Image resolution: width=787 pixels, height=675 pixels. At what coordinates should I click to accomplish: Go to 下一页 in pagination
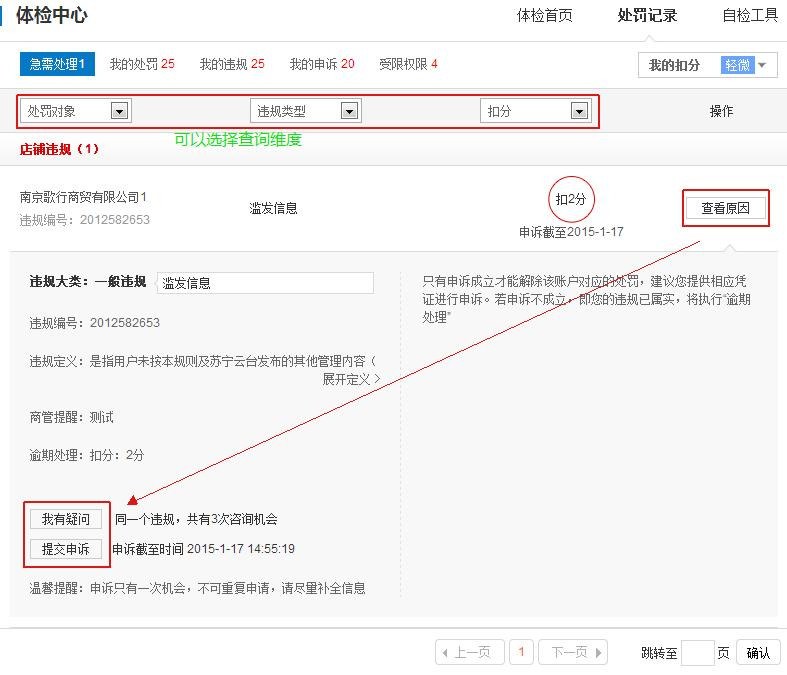coord(572,653)
